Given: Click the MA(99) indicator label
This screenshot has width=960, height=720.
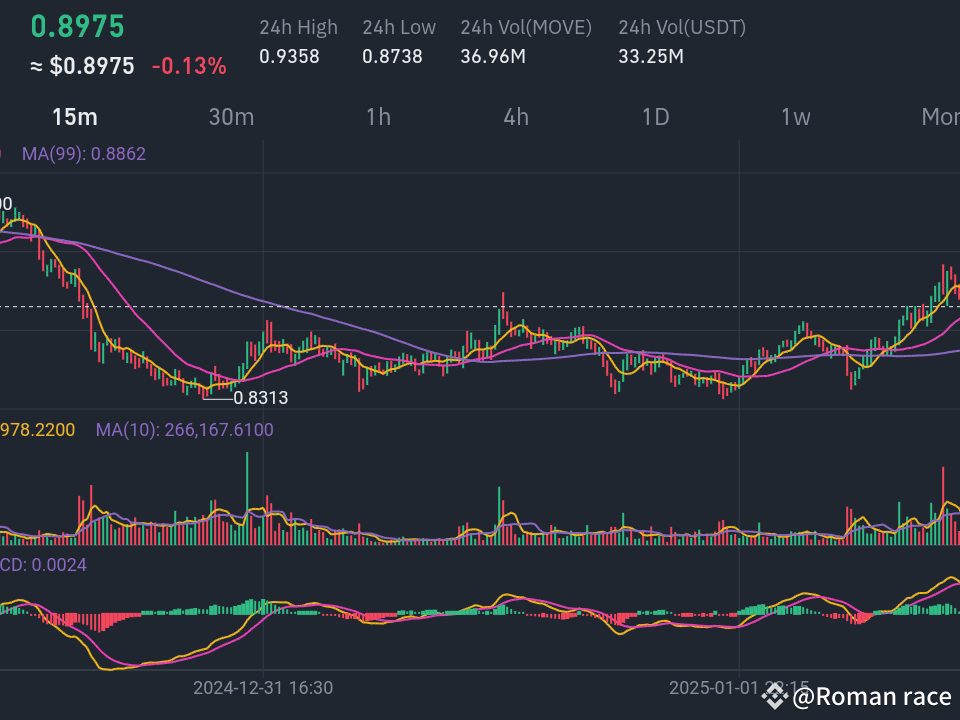Looking at the screenshot, I should pyautogui.click(x=84, y=154).
